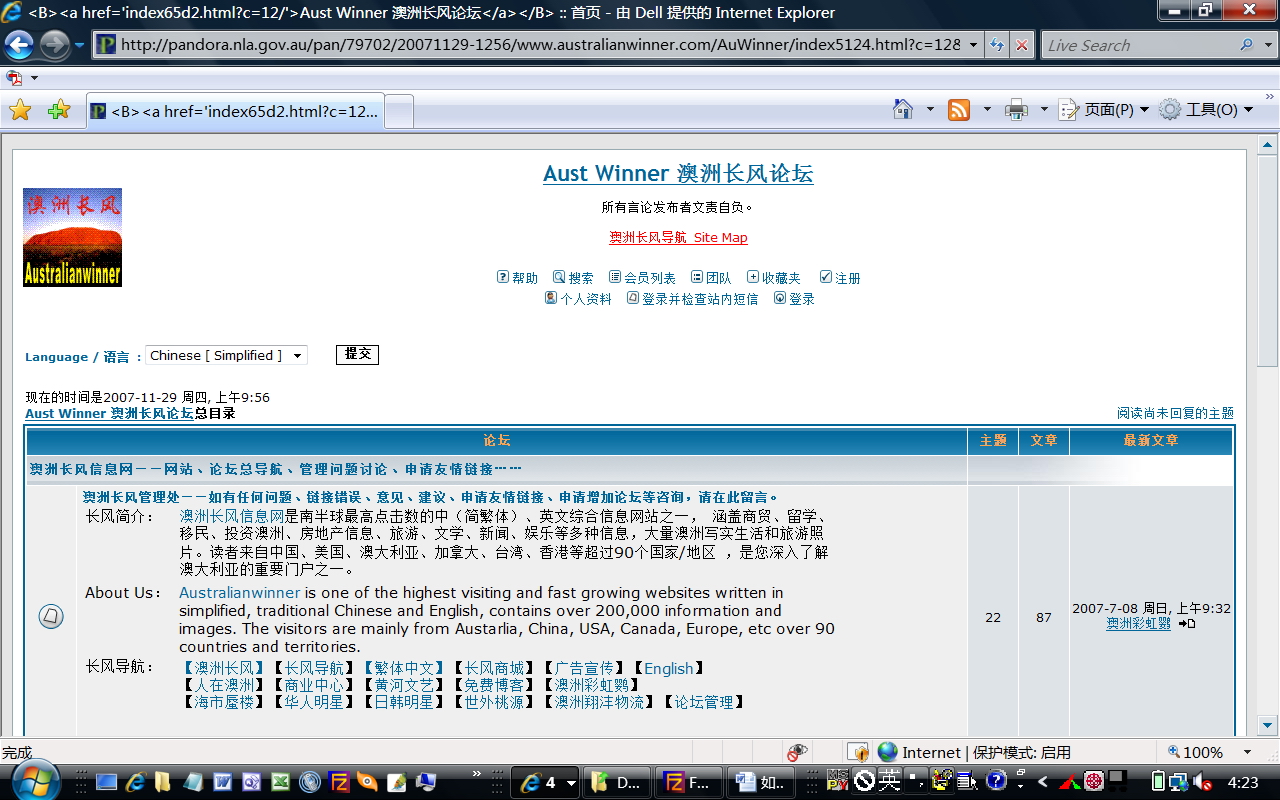Click scroll-down arrow of the page scrollbar
This screenshot has height=800, width=1280.
click(1268, 726)
